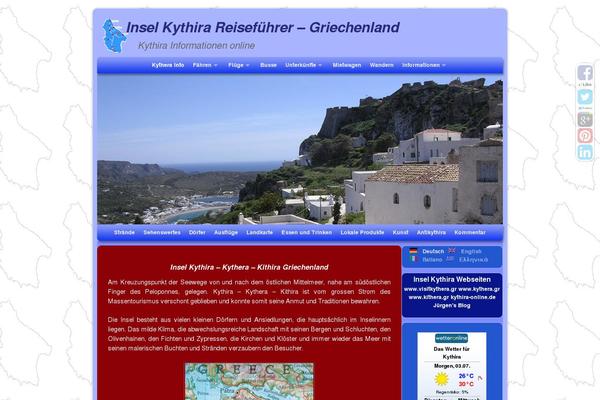Open the Kommentar page

click(470, 232)
